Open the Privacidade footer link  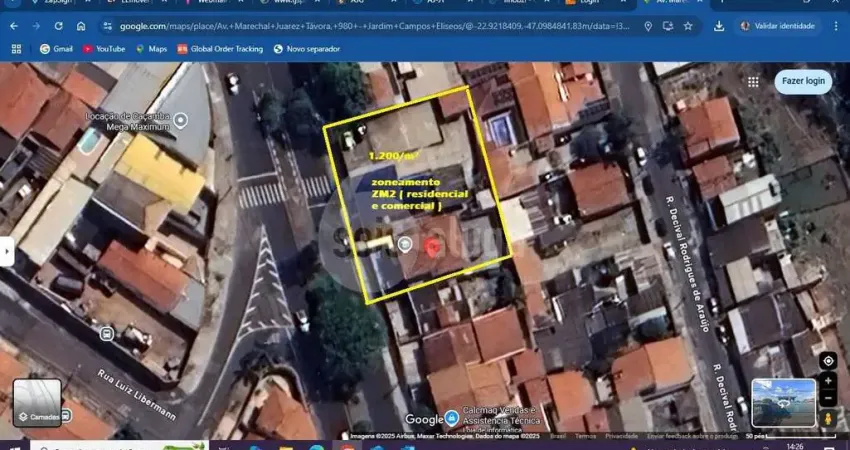(x=622, y=436)
